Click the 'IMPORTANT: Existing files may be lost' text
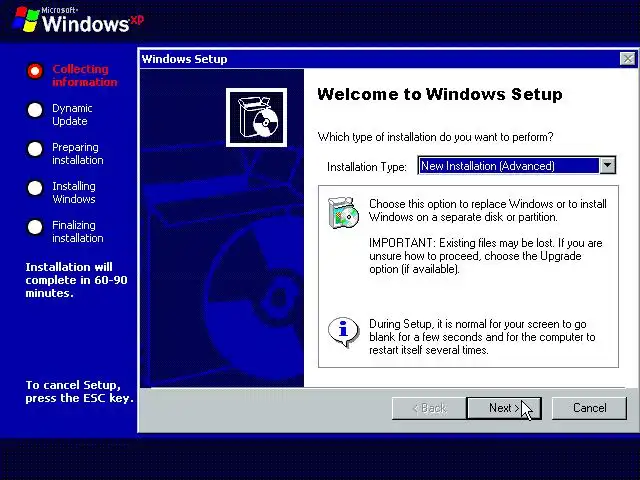The image size is (640, 480). (x=486, y=256)
